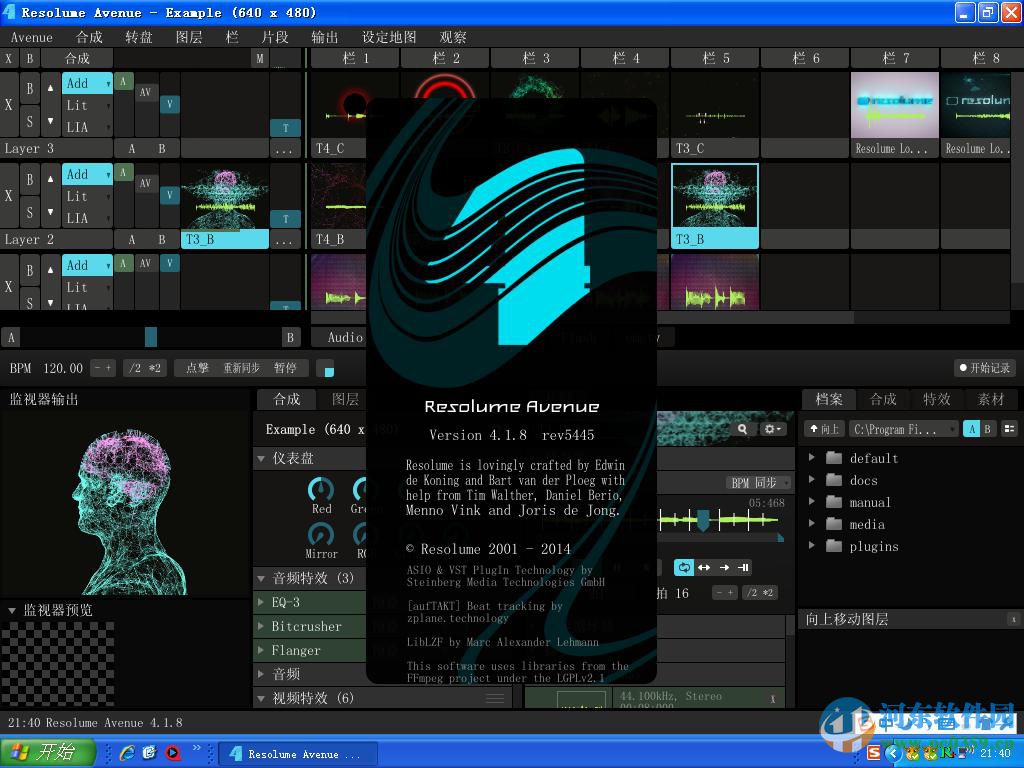
Task: Click the Bypass (B) icon on Layer 2
Action: point(30,178)
